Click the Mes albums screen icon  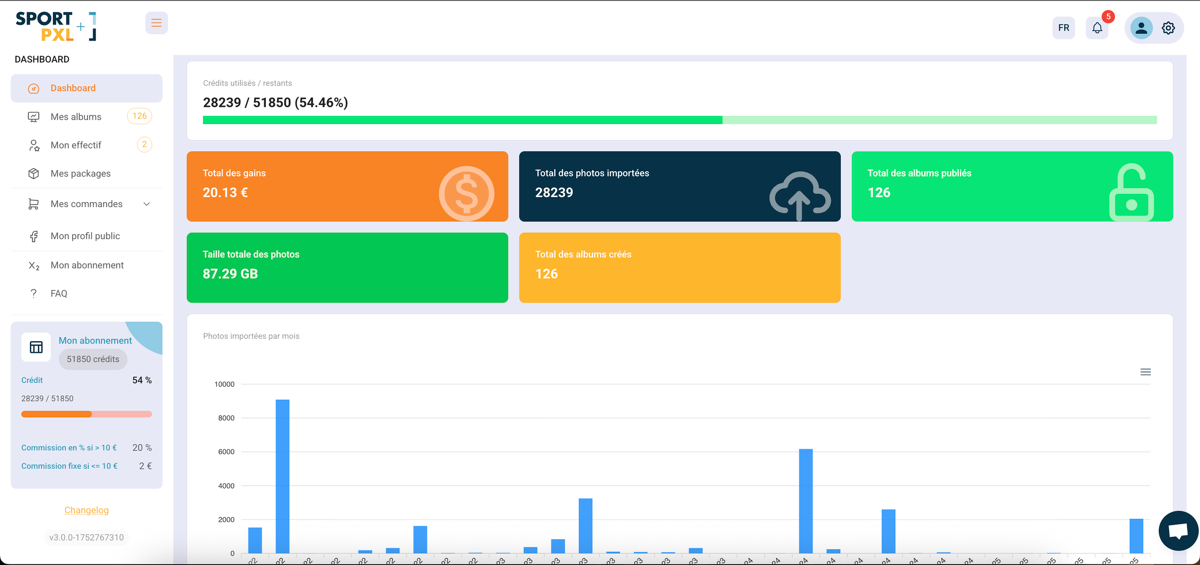(x=34, y=117)
